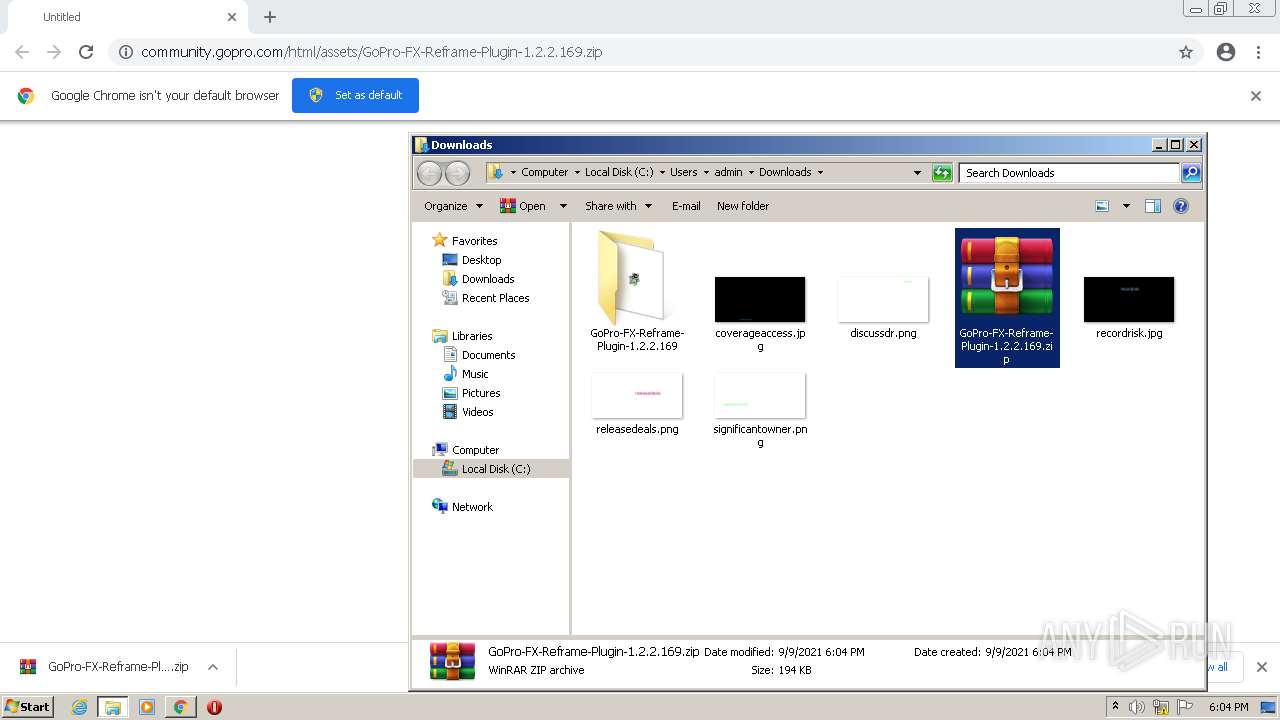Select the releasedeals.png file
Image resolution: width=1280 pixels, height=720 pixels.
point(637,403)
